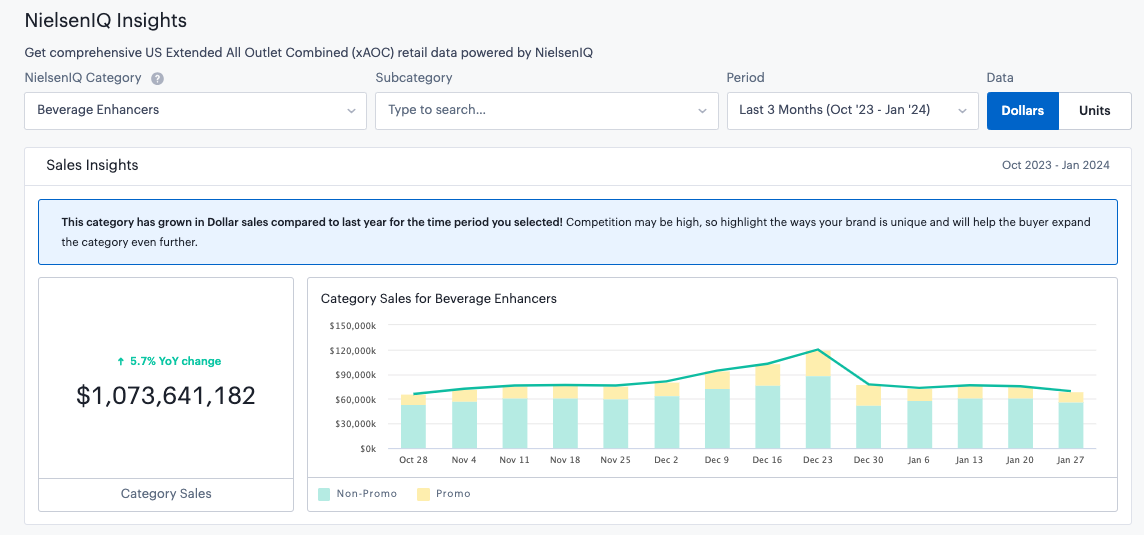1144x535 pixels.
Task: Click the $90,000k axis label
Action: (x=356, y=375)
